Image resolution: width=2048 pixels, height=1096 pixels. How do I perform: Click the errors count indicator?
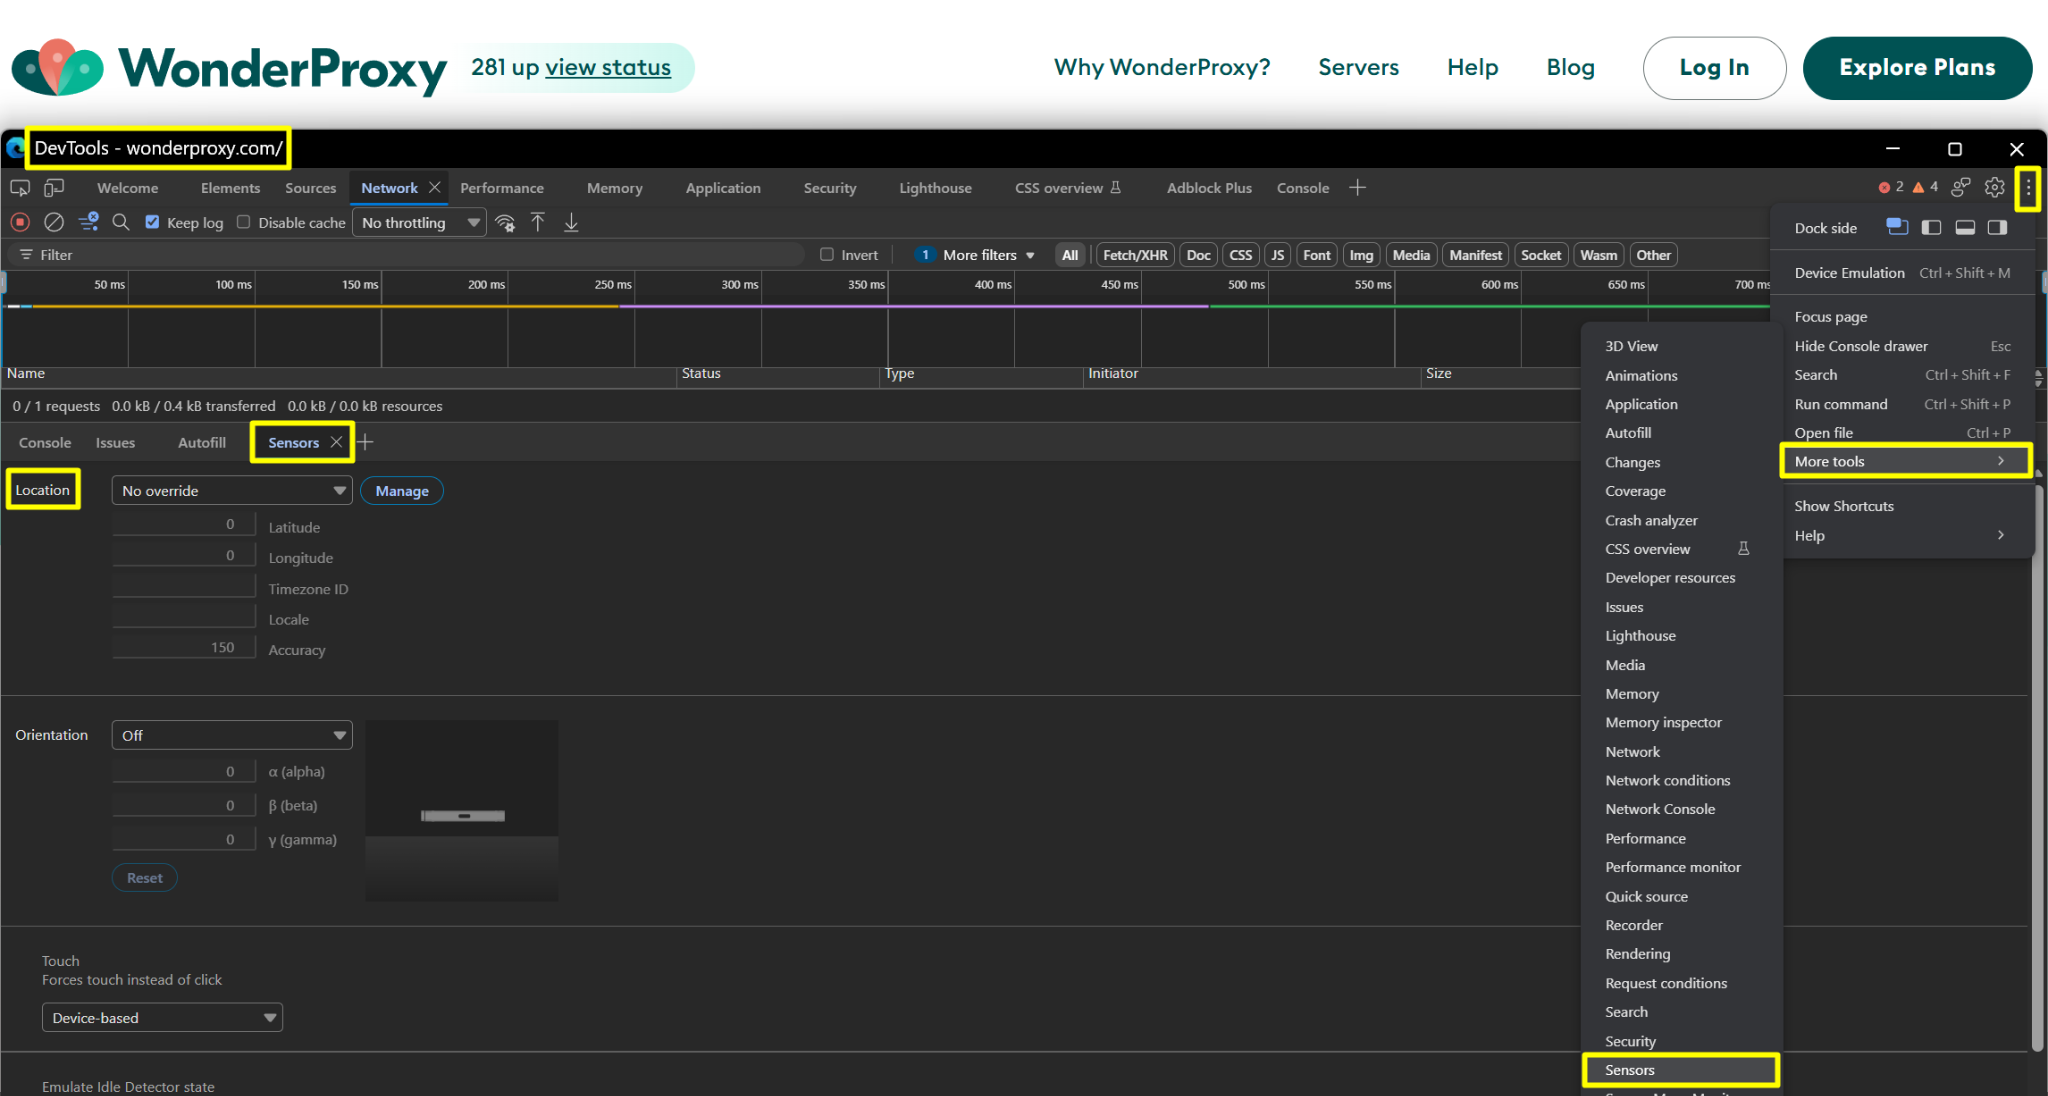[1891, 187]
